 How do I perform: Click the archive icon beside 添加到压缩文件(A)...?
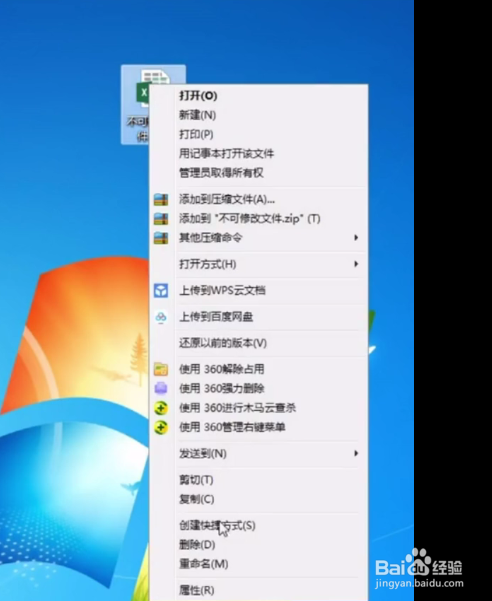[161, 199]
